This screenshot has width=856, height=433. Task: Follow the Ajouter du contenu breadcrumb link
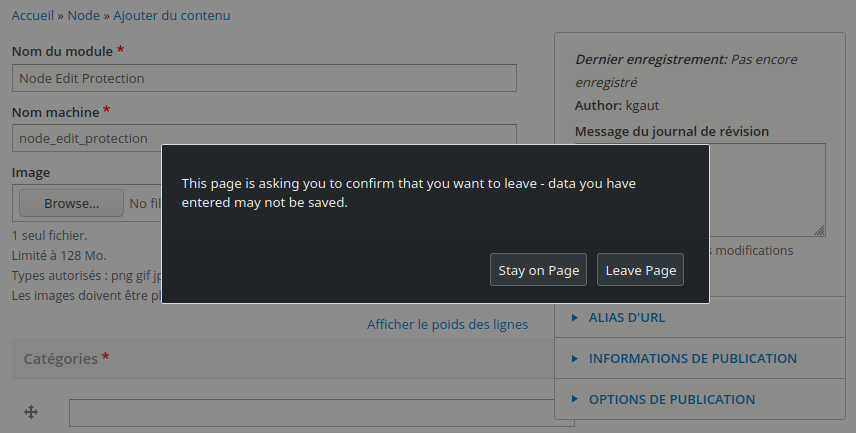[171, 16]
